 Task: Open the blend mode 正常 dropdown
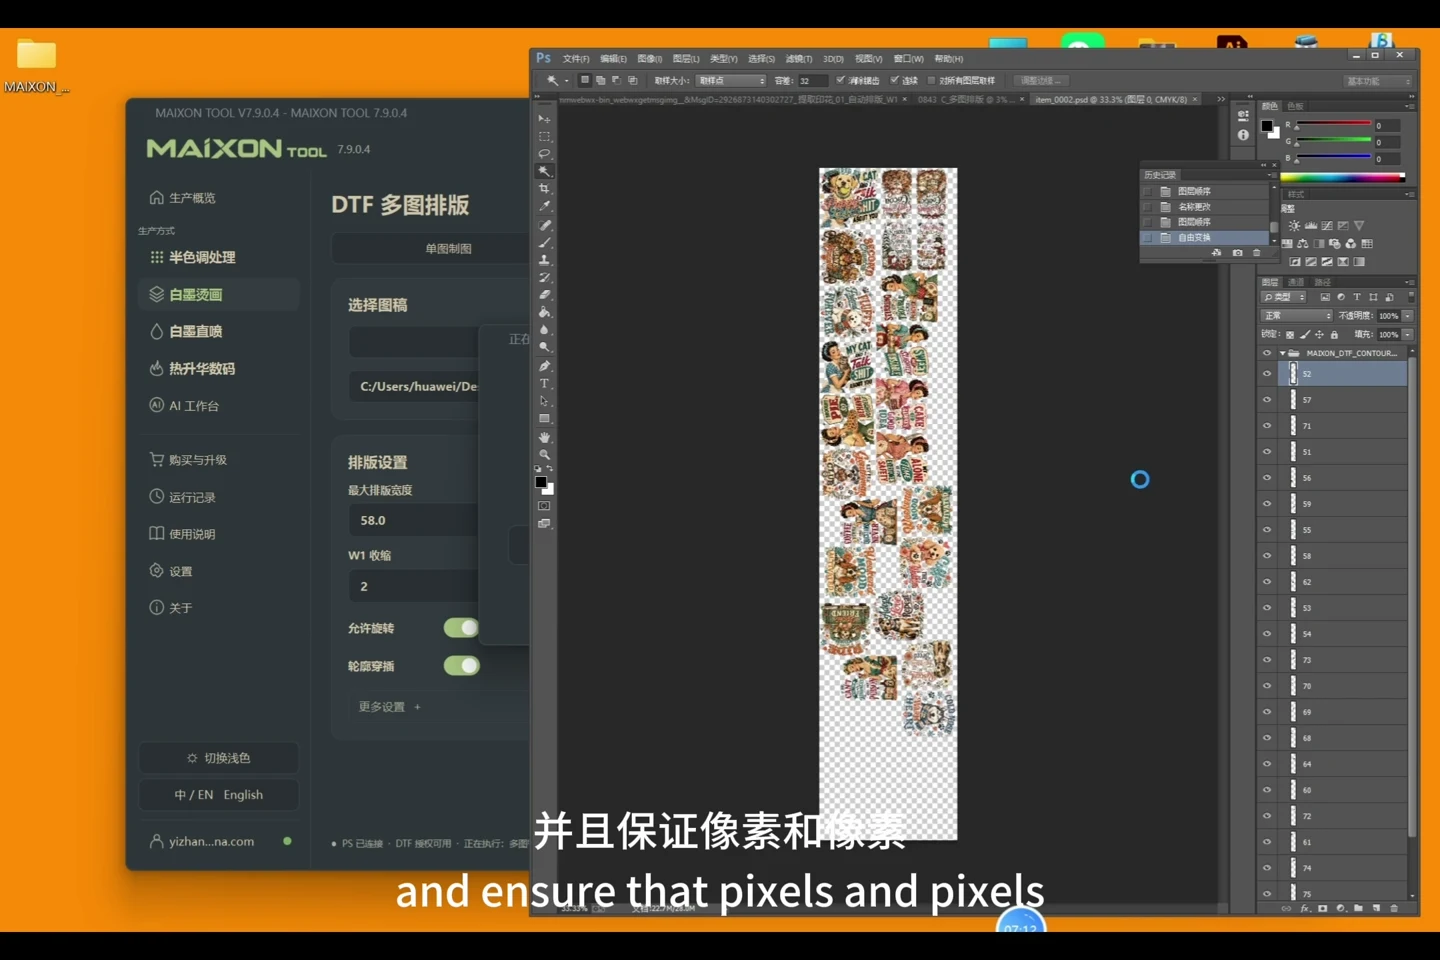click(1296, 316)
